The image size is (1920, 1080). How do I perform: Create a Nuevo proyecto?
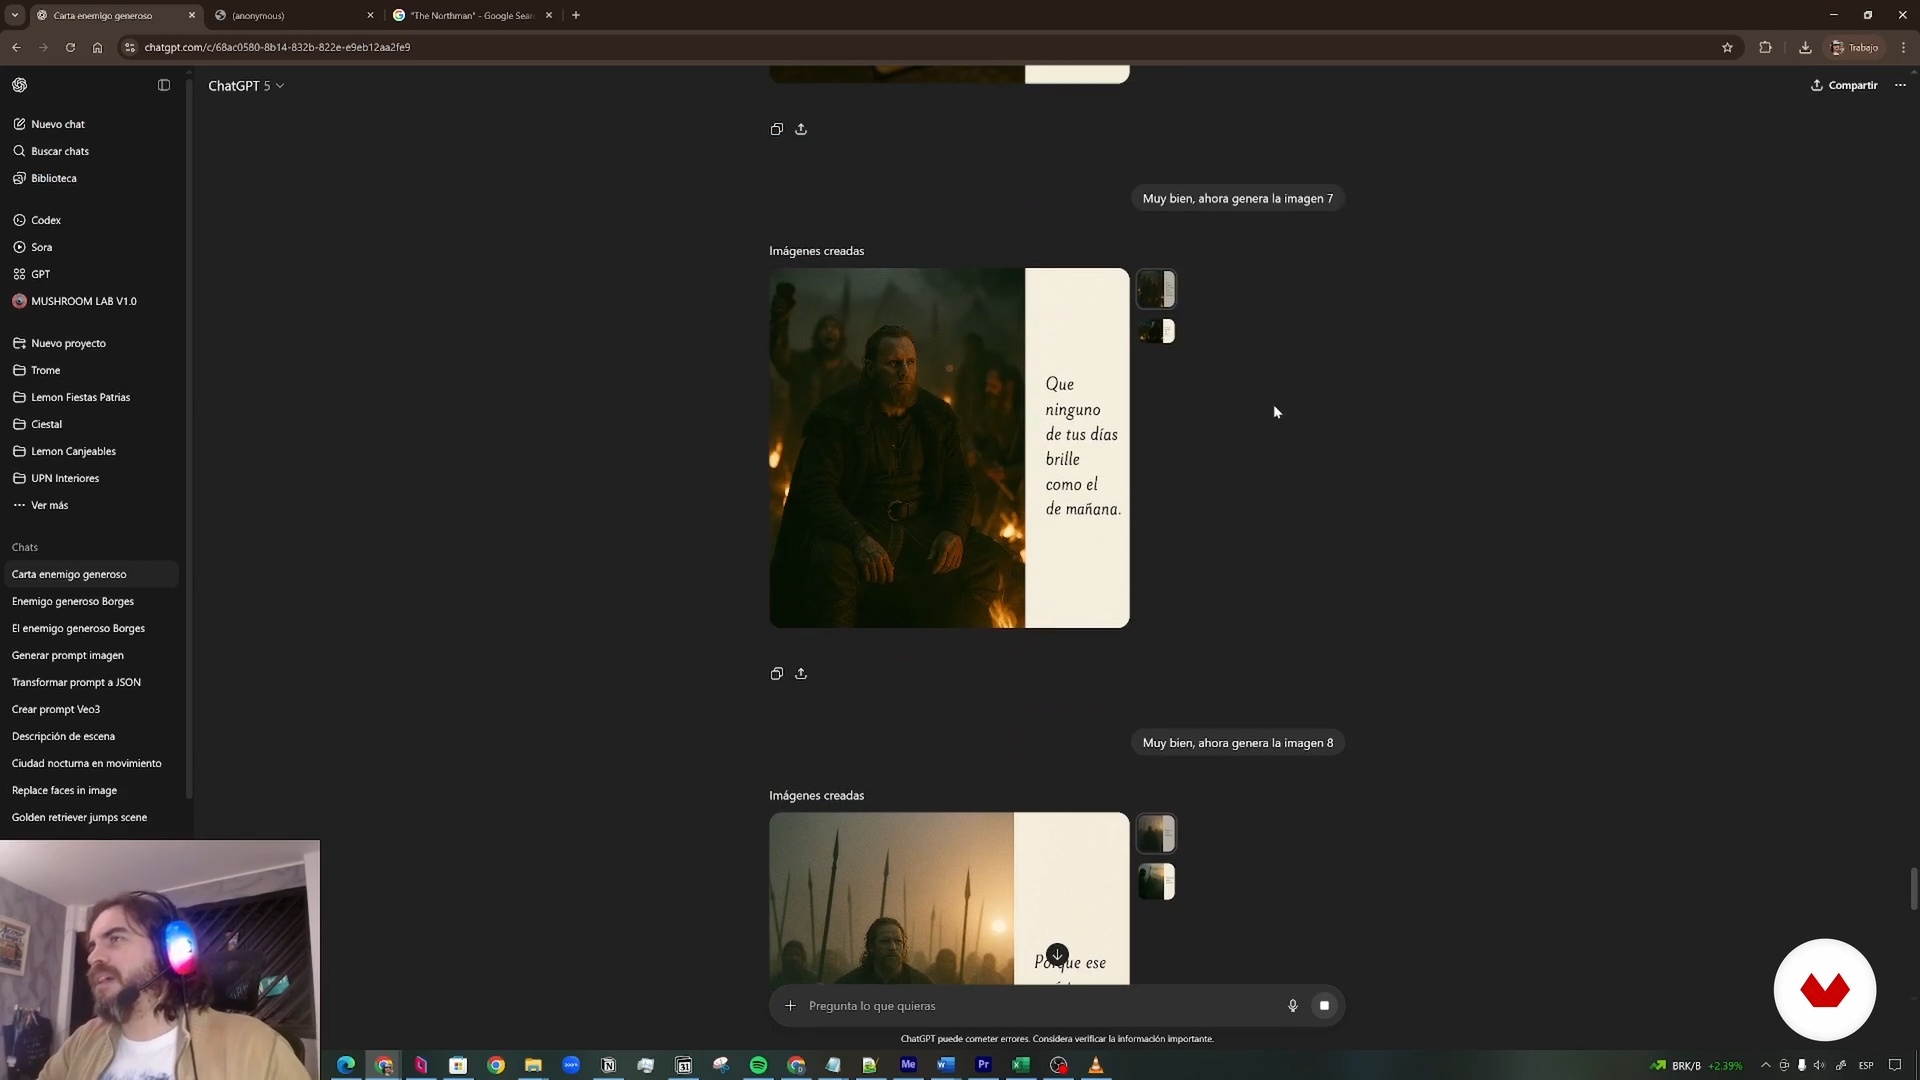click(x=68, y=343)
